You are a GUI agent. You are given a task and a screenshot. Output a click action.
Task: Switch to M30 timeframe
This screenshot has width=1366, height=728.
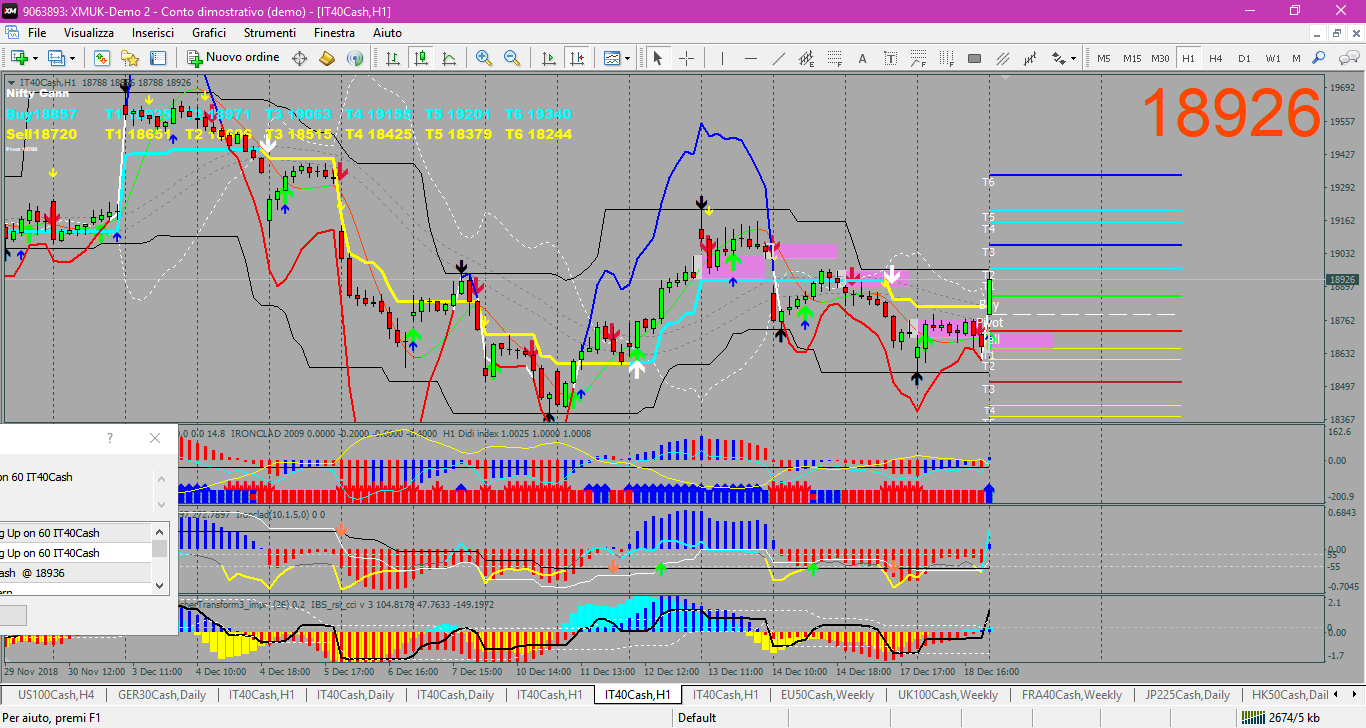coord(1160,58)
